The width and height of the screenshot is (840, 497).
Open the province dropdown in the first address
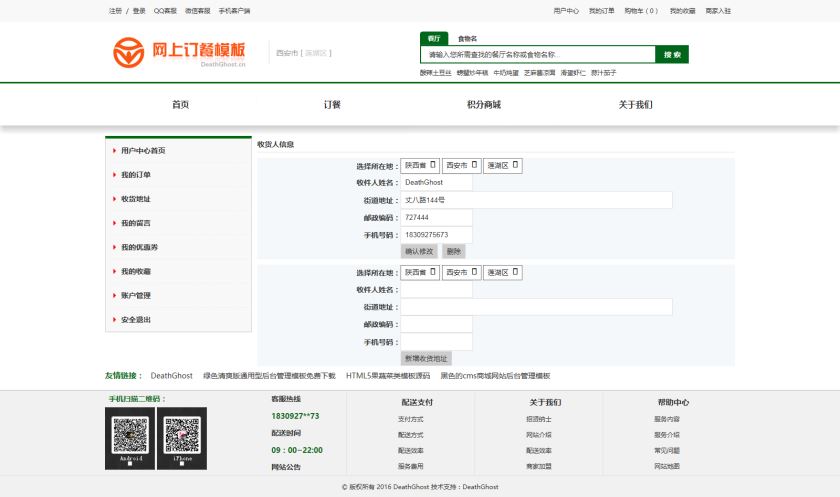pos(420,165)
